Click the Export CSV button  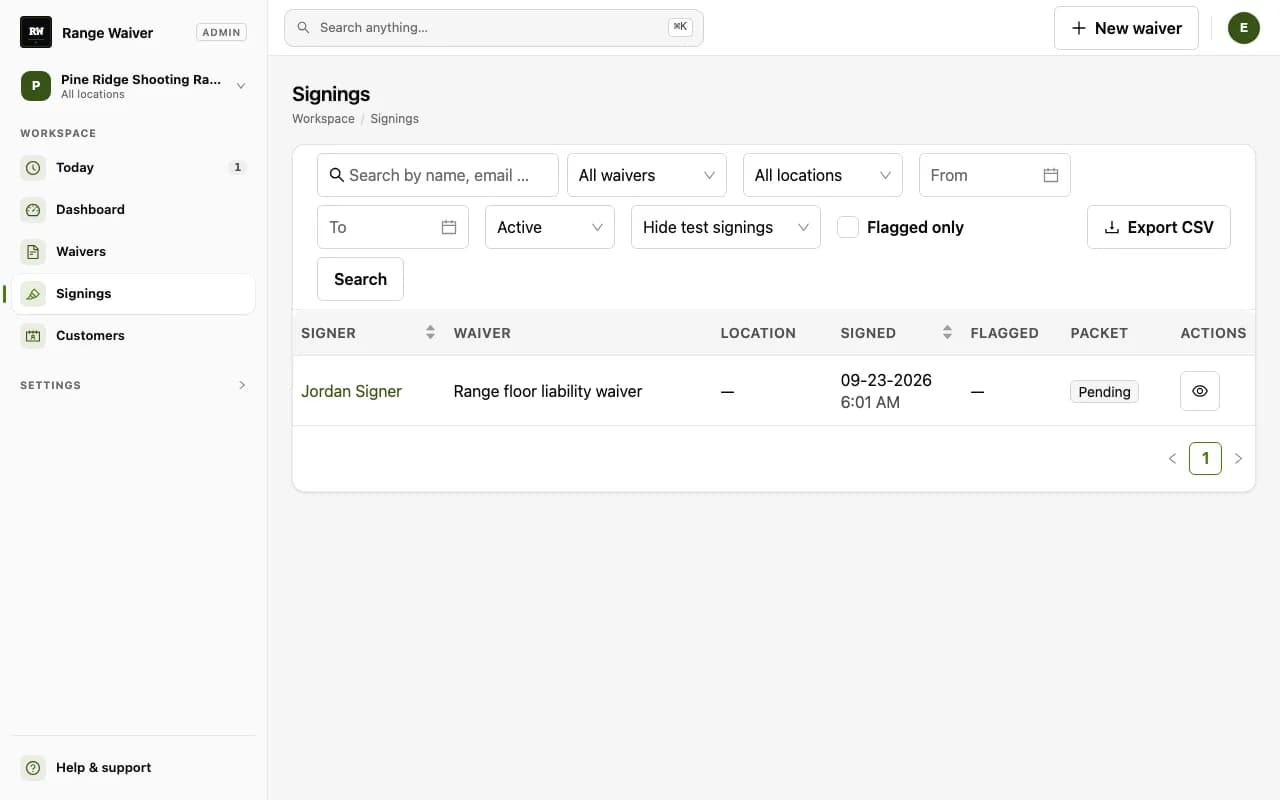pos(1159,227)
